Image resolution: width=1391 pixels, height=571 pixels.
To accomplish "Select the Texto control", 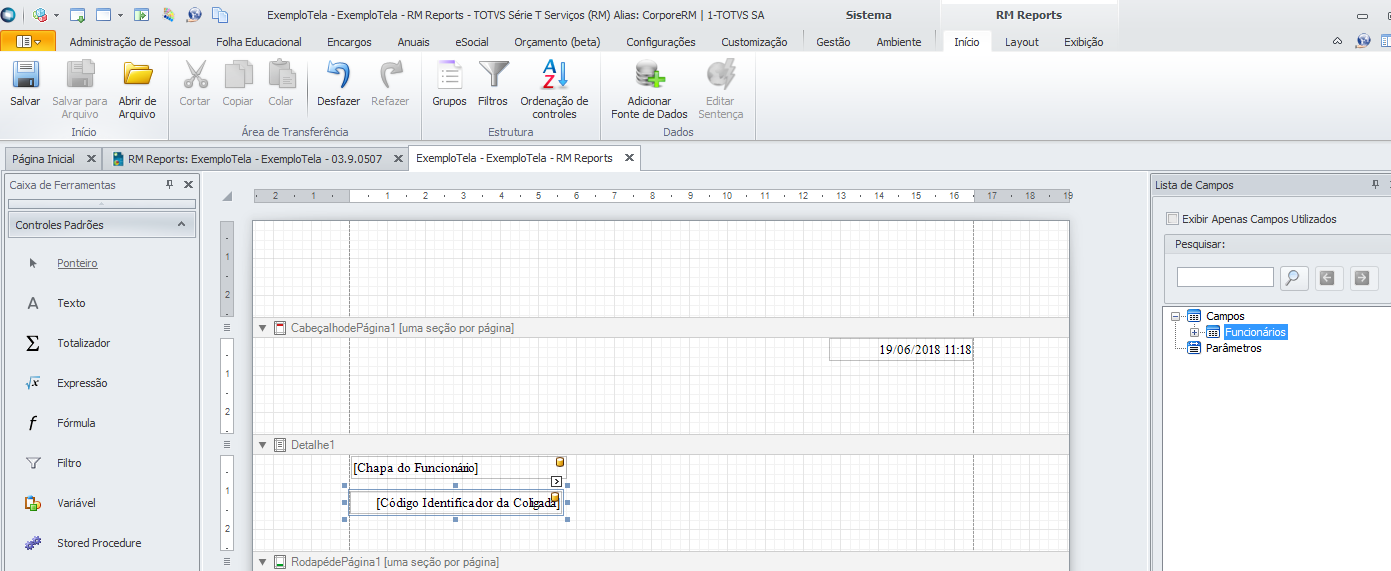I will click(71, 303).
